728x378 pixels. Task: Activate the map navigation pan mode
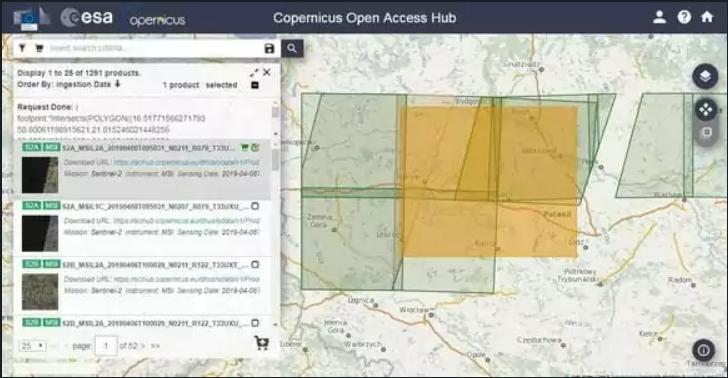706,110
